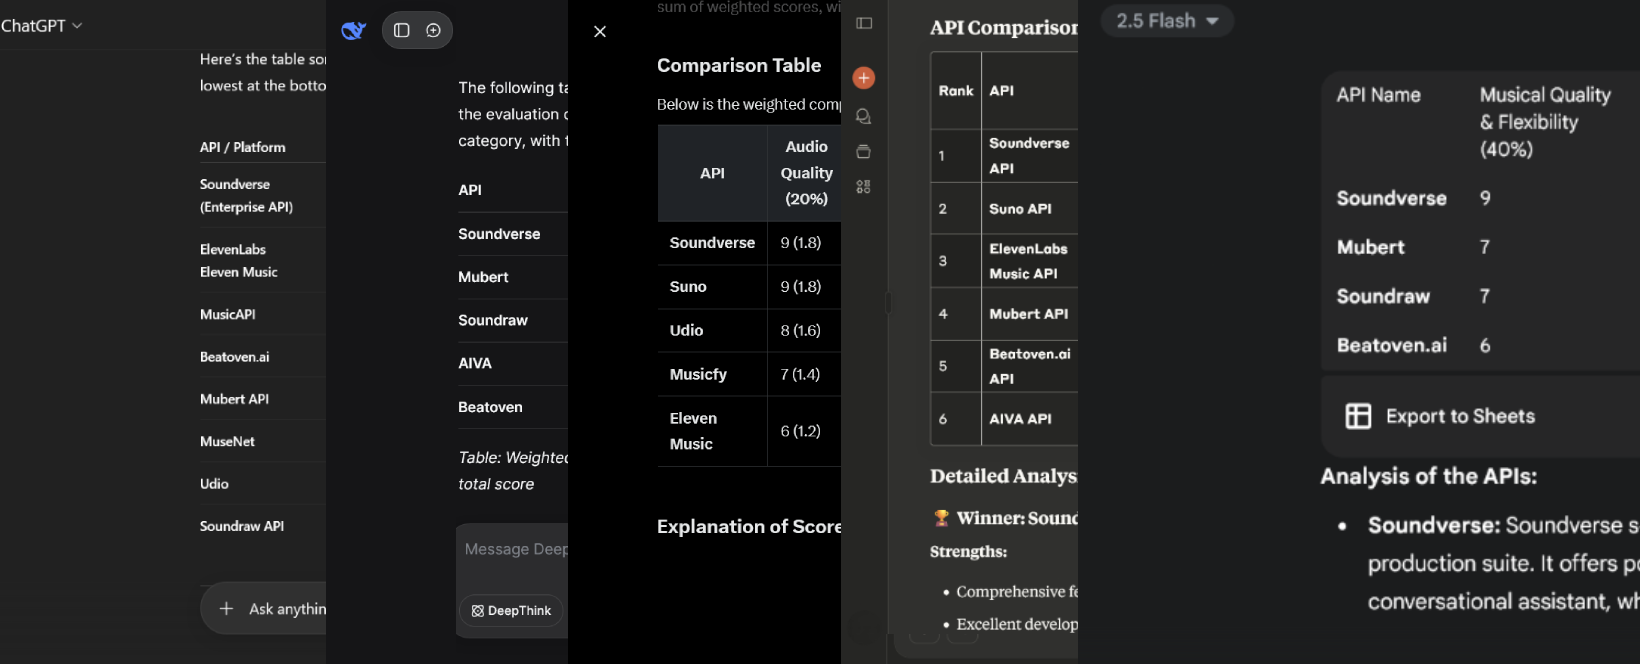The image size is (1640, 664).
Task: Click the plus icon beside Ask anything
Action: coord(226,608)
